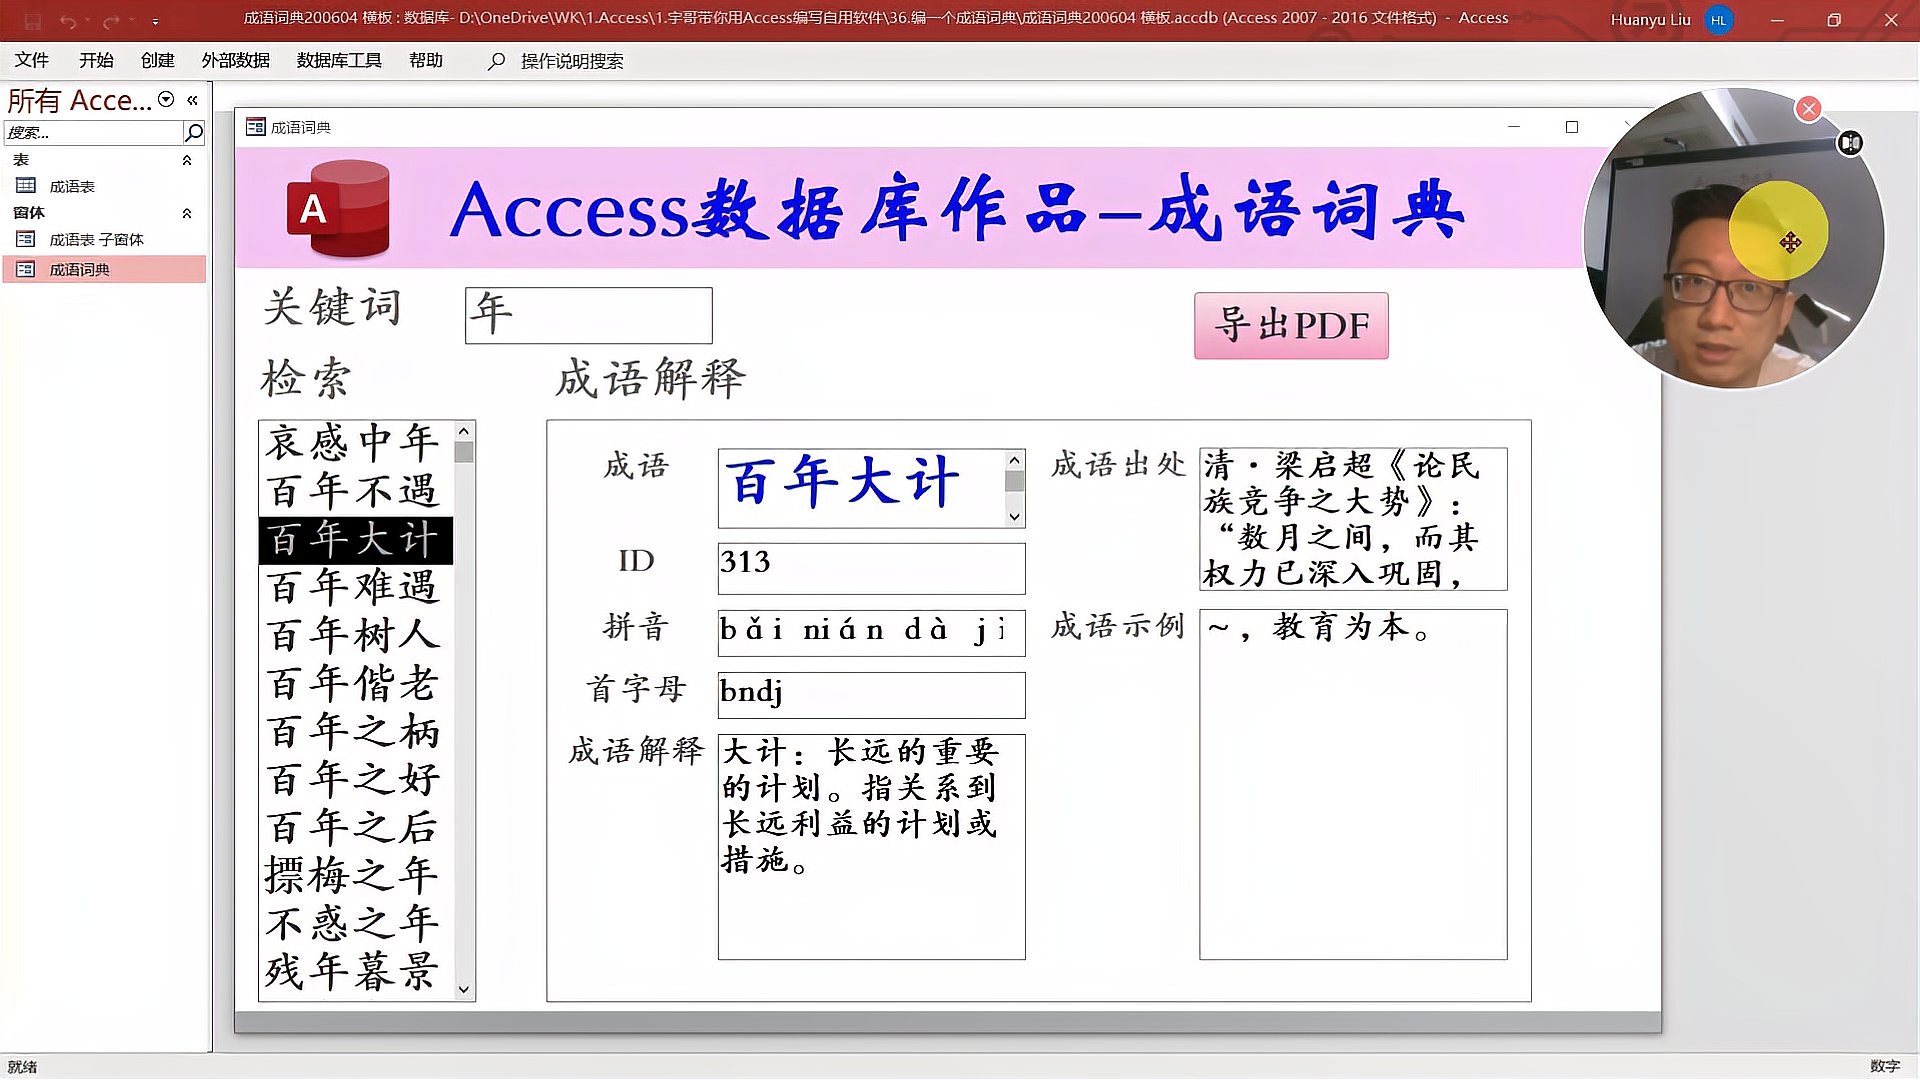1920x1080 pixels.
Task: Select 百年大计 highlighted list entry
Action: pos(355,540)
